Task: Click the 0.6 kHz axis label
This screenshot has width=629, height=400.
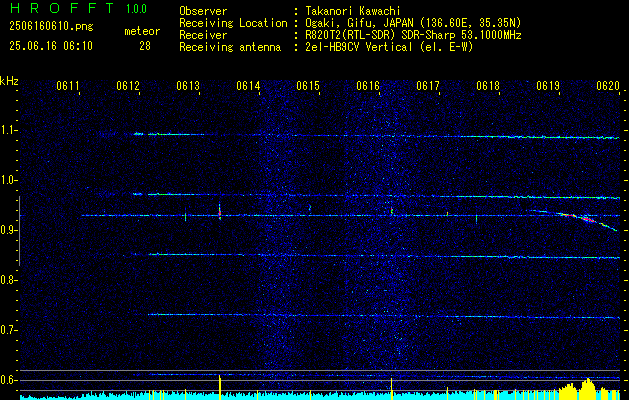Action: pos(8,380)
